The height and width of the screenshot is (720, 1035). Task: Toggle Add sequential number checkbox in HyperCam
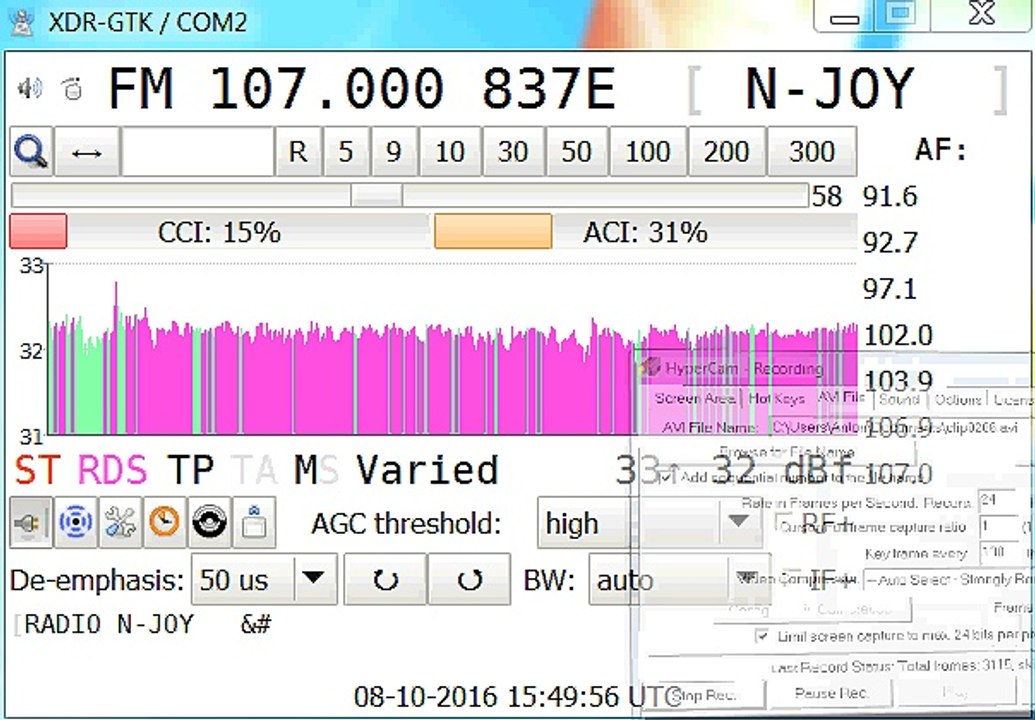(x=667, y=476)
